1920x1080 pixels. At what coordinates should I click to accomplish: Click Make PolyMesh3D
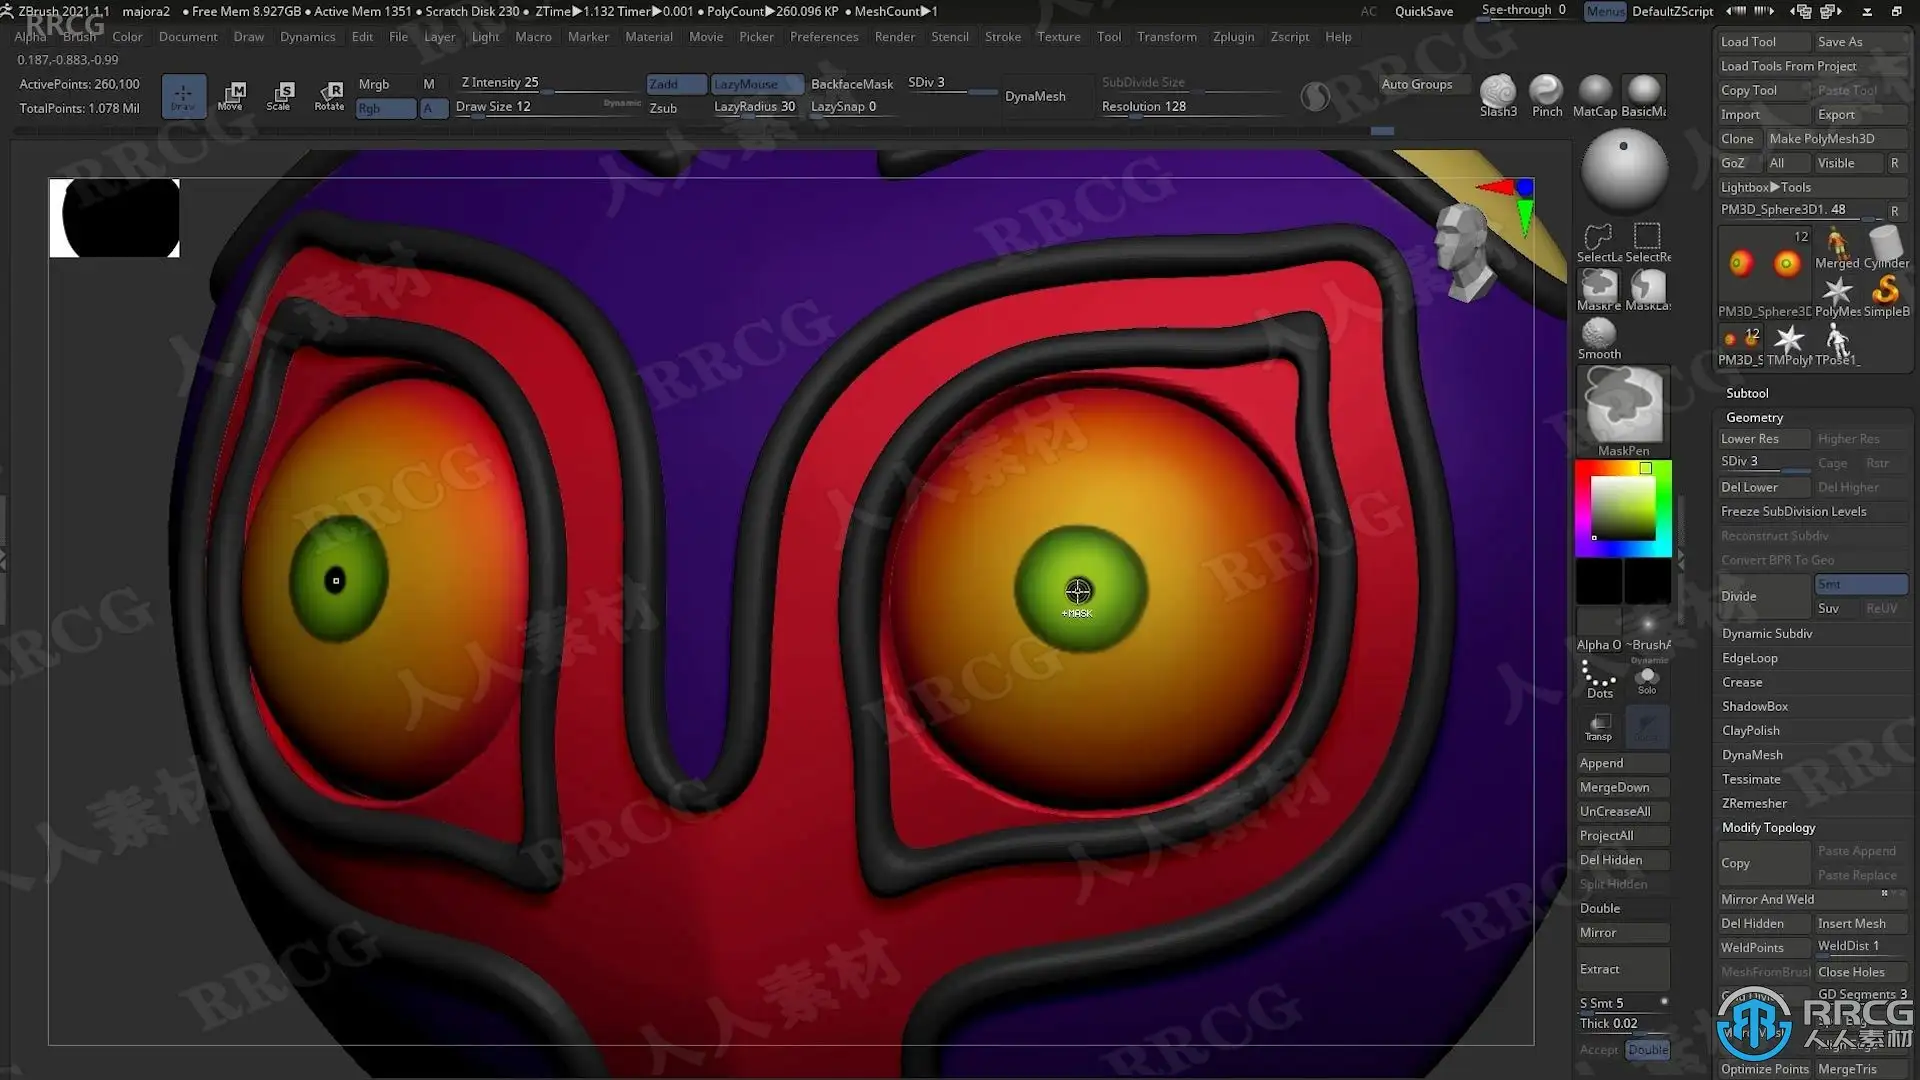pos(1837,139)
